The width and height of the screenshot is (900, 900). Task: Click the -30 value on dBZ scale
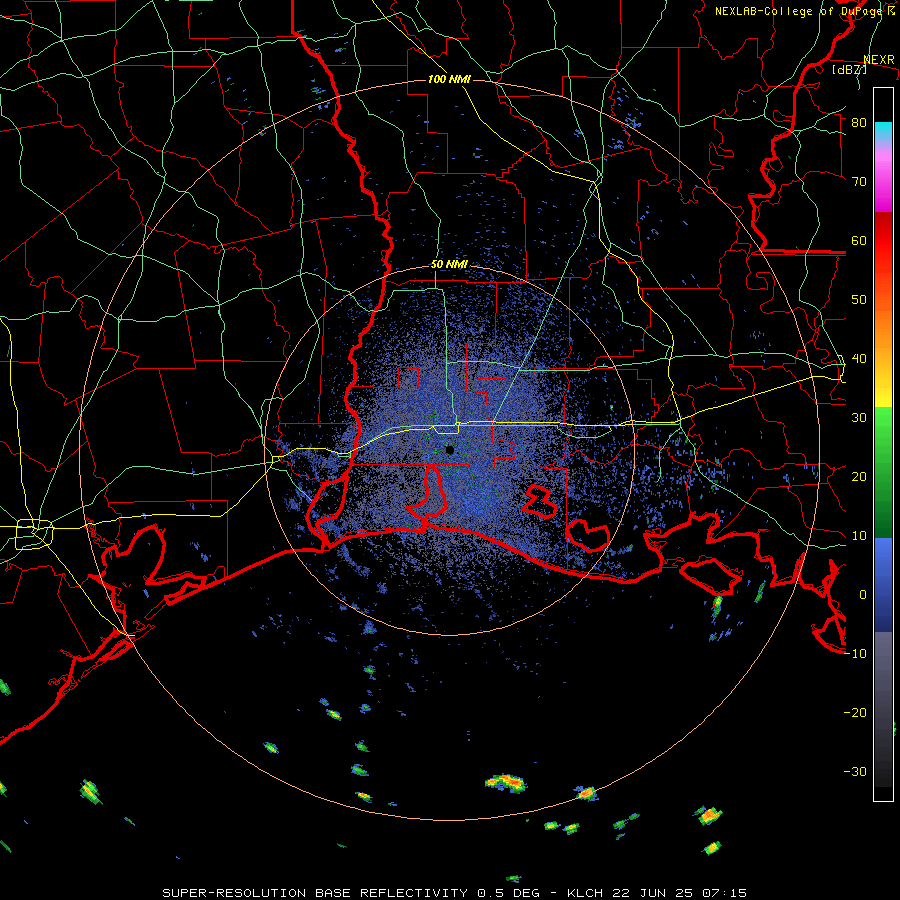(x=855, y=773)
